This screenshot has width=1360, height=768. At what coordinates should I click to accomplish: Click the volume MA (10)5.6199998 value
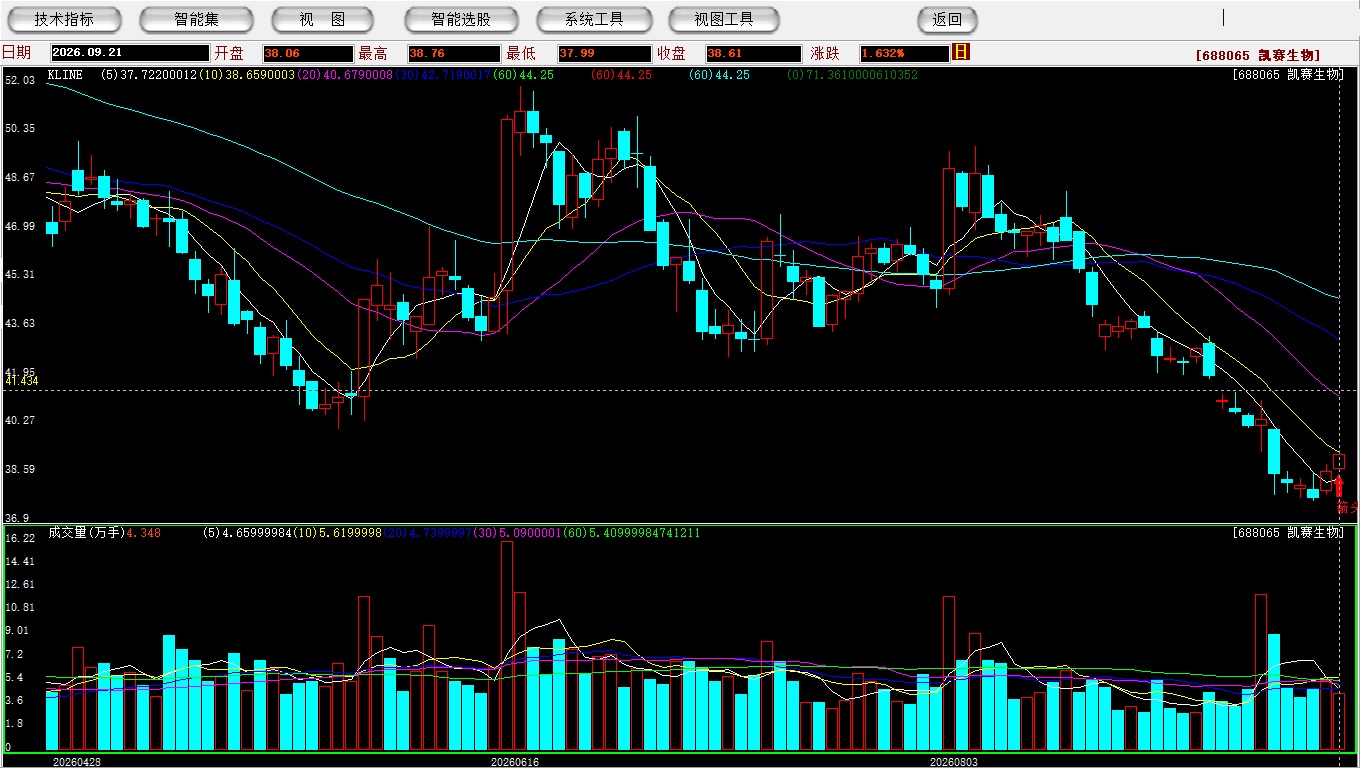click(337, 533)
